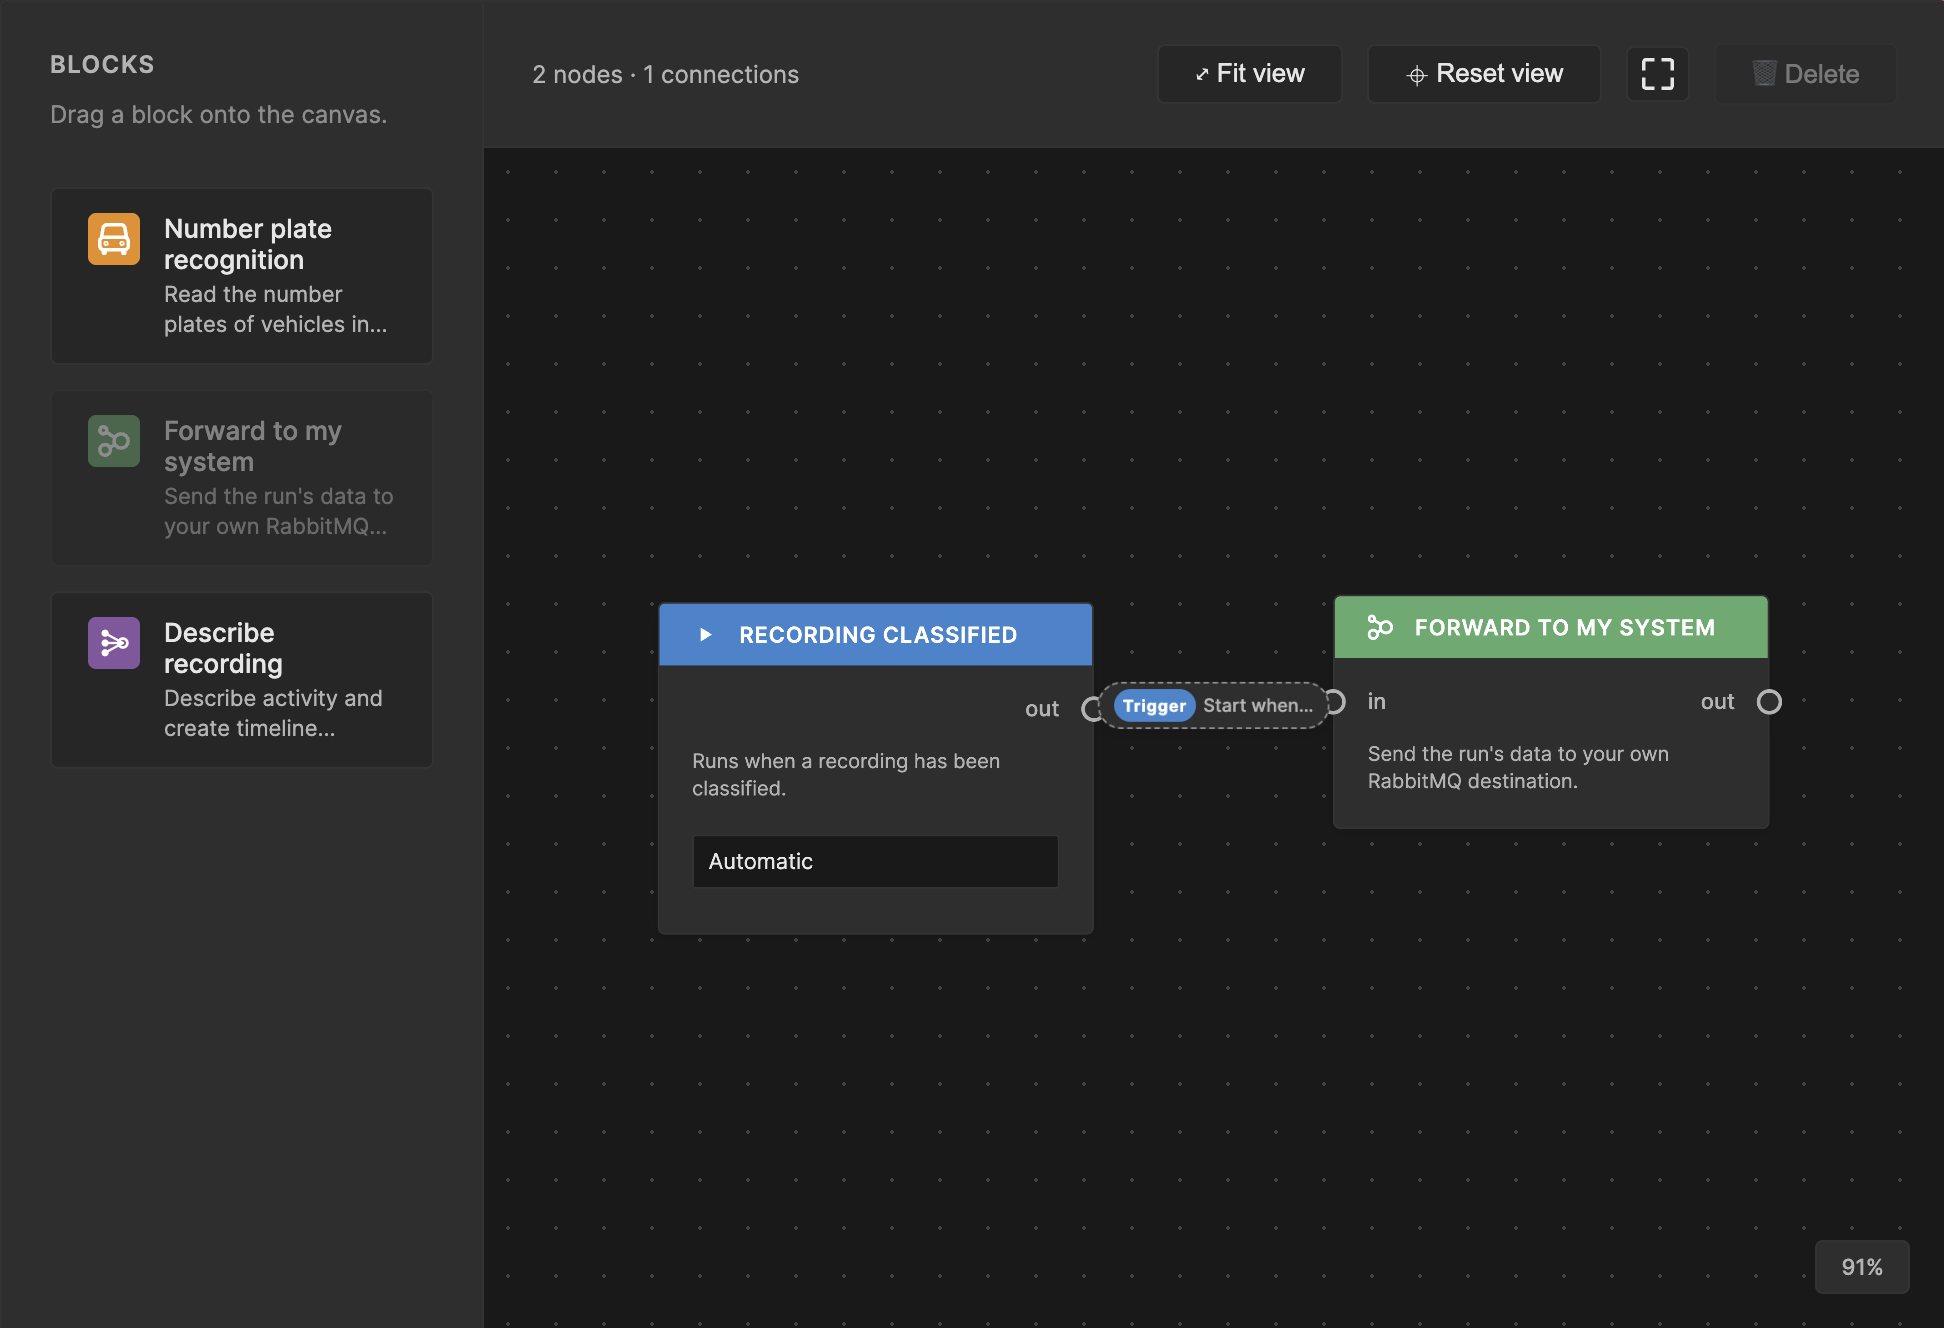Click 'Send the run's data to your own RabbitMQ destination' text

click(1518, 768)
